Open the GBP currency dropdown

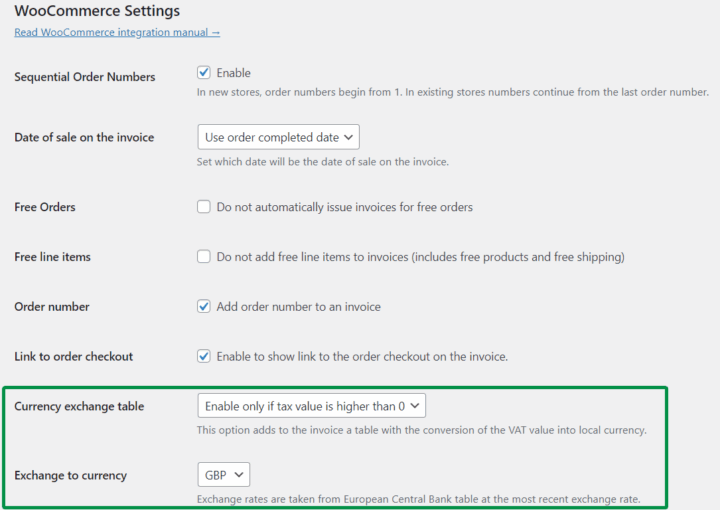click(224, 474)
